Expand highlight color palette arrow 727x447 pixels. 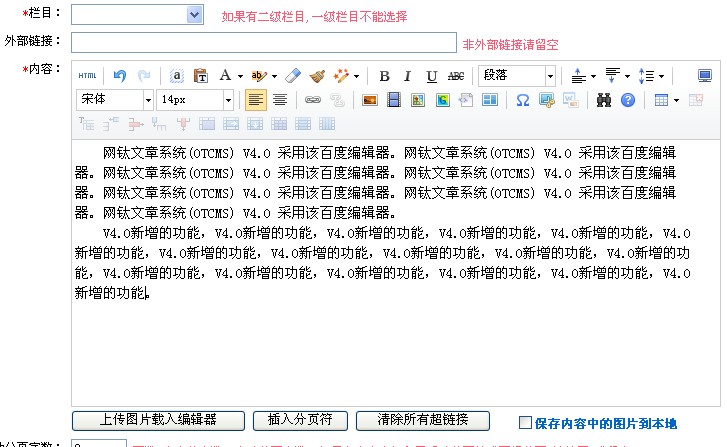click(x=274, y=77)
